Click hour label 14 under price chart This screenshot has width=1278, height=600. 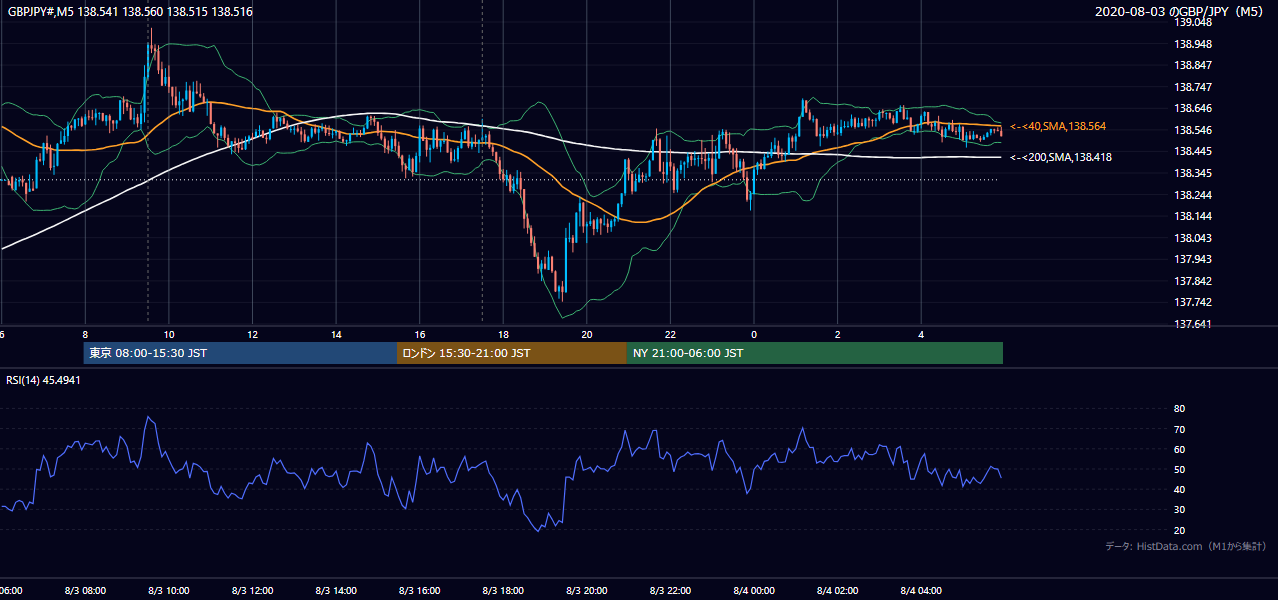(336, 334)
